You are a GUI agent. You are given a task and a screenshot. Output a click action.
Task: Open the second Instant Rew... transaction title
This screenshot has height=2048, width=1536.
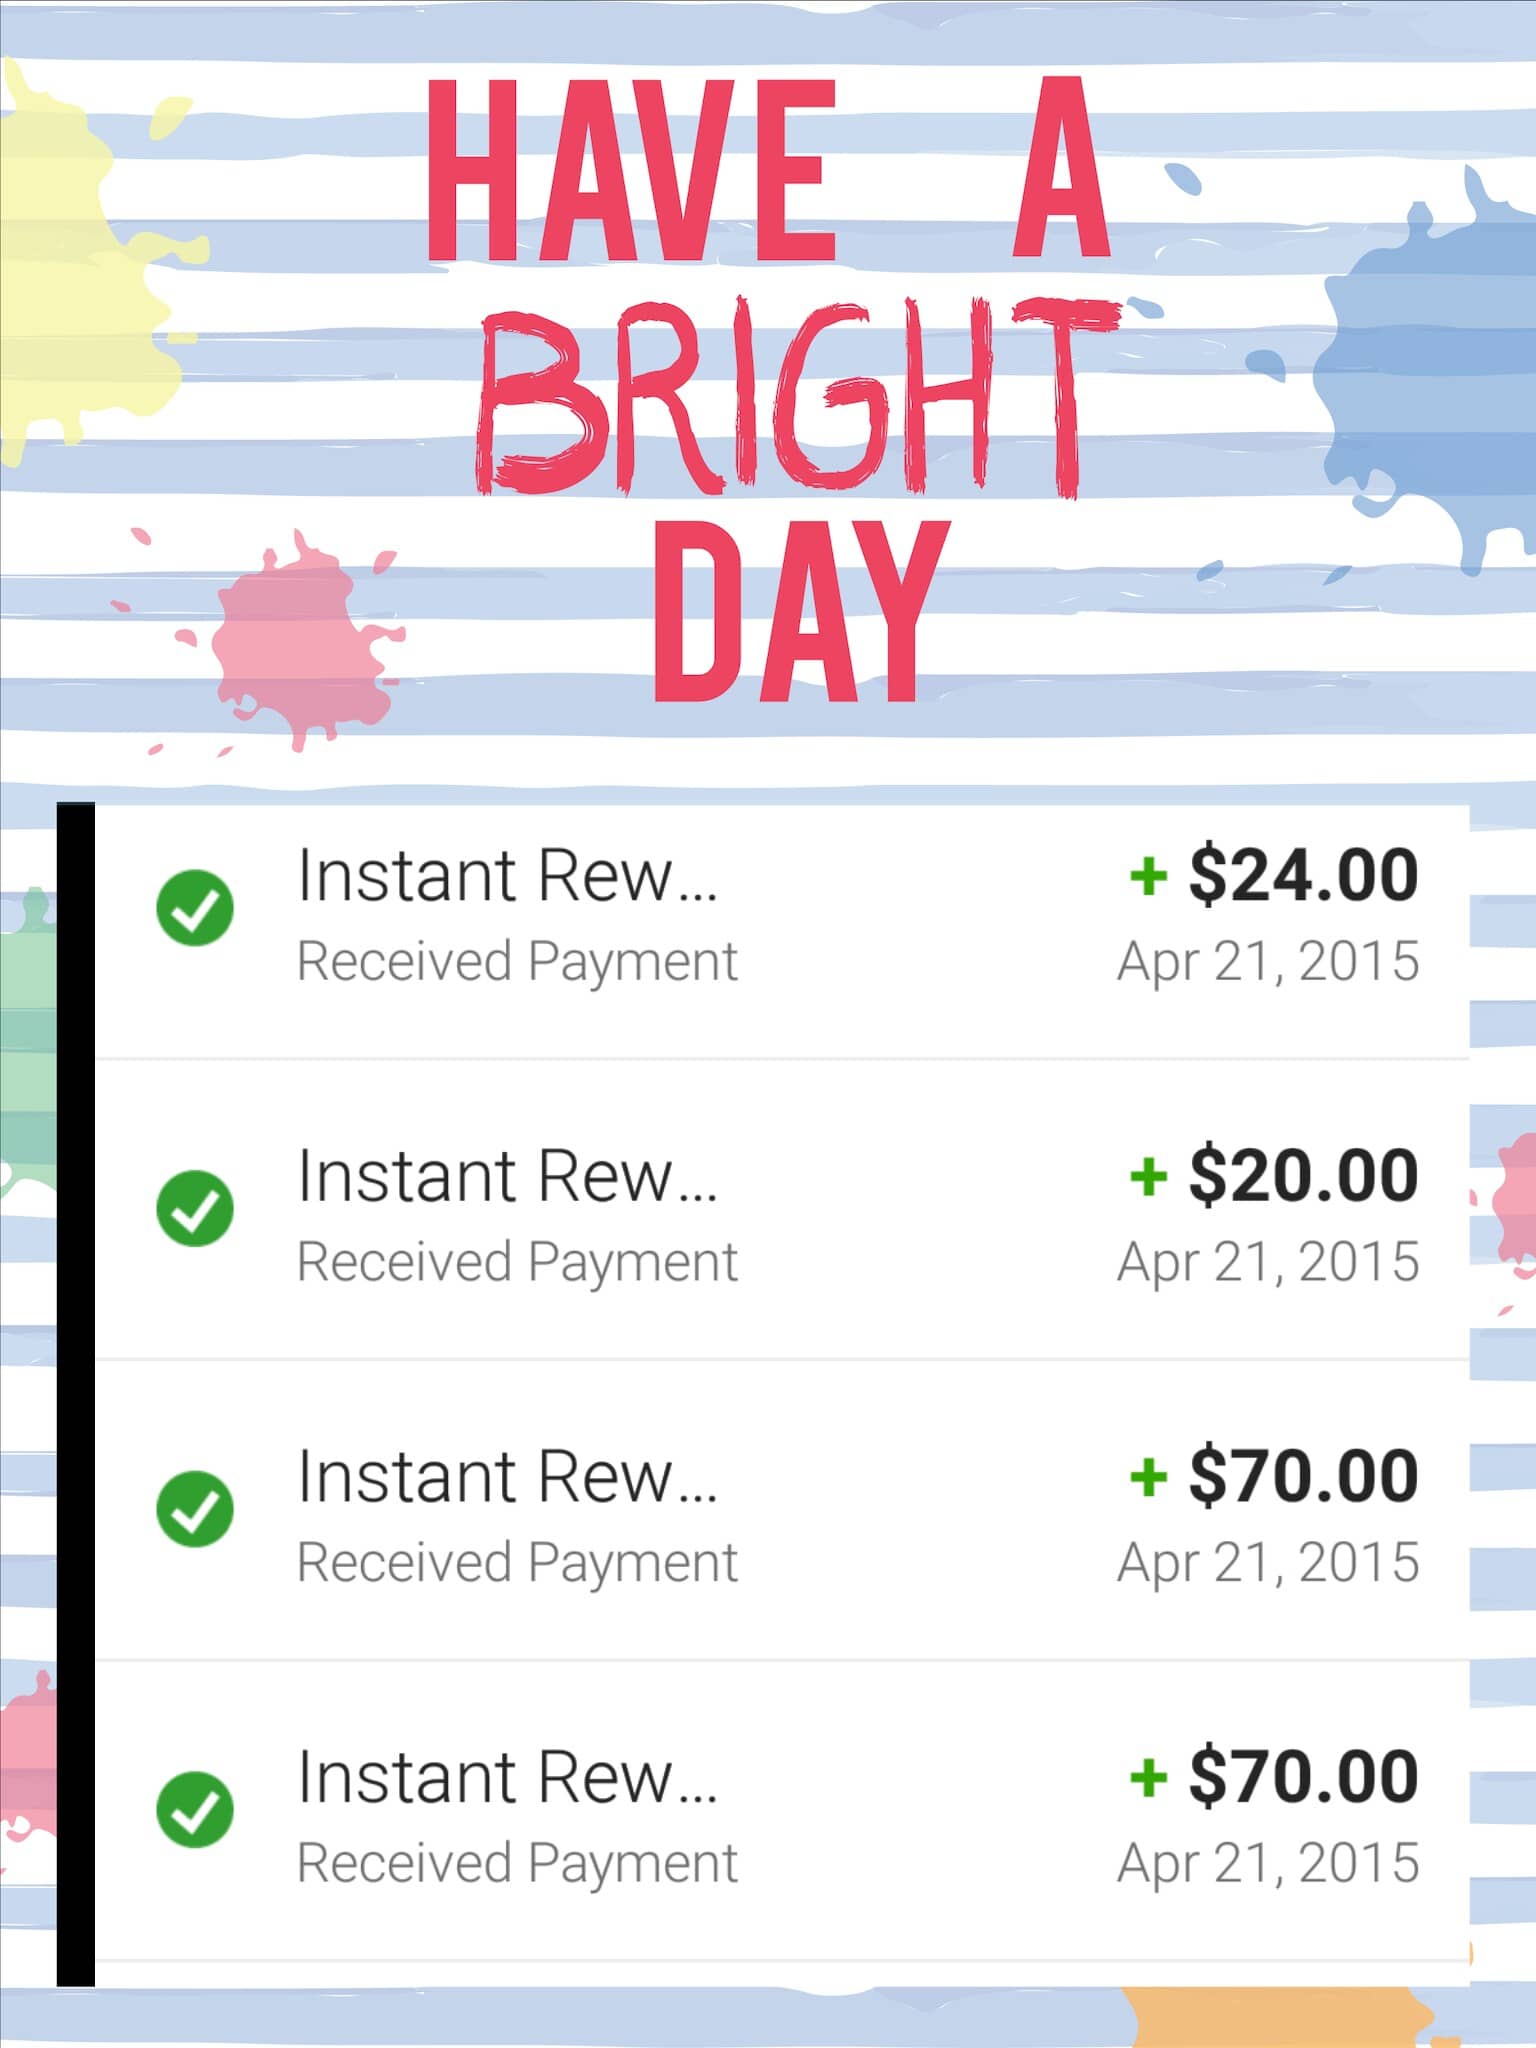tap(508, 1175)
